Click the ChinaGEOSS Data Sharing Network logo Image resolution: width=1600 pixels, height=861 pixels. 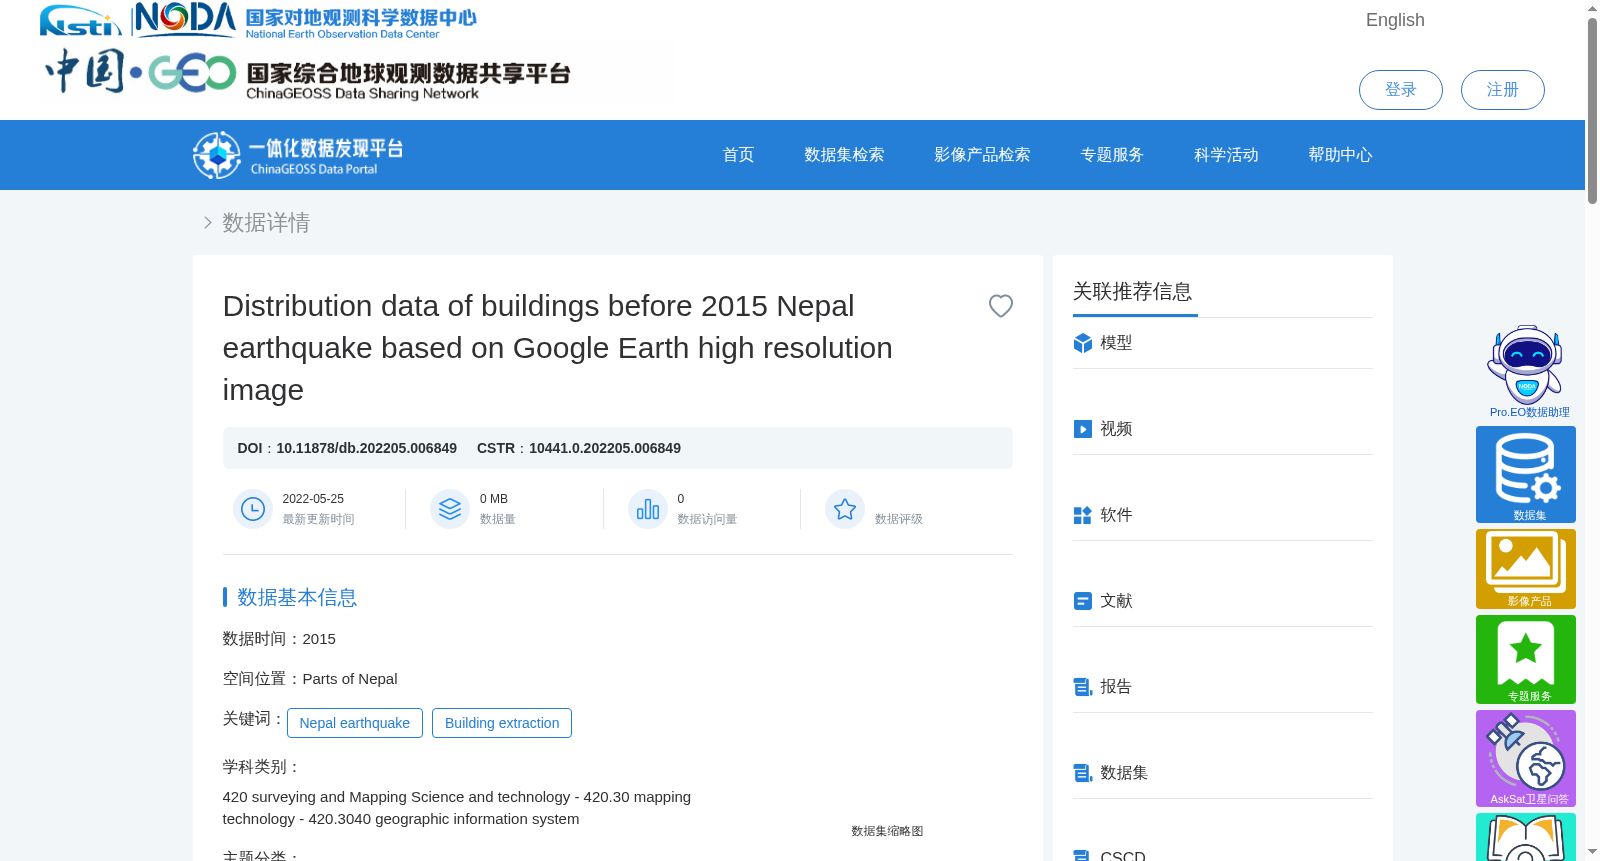pos(308,73)
